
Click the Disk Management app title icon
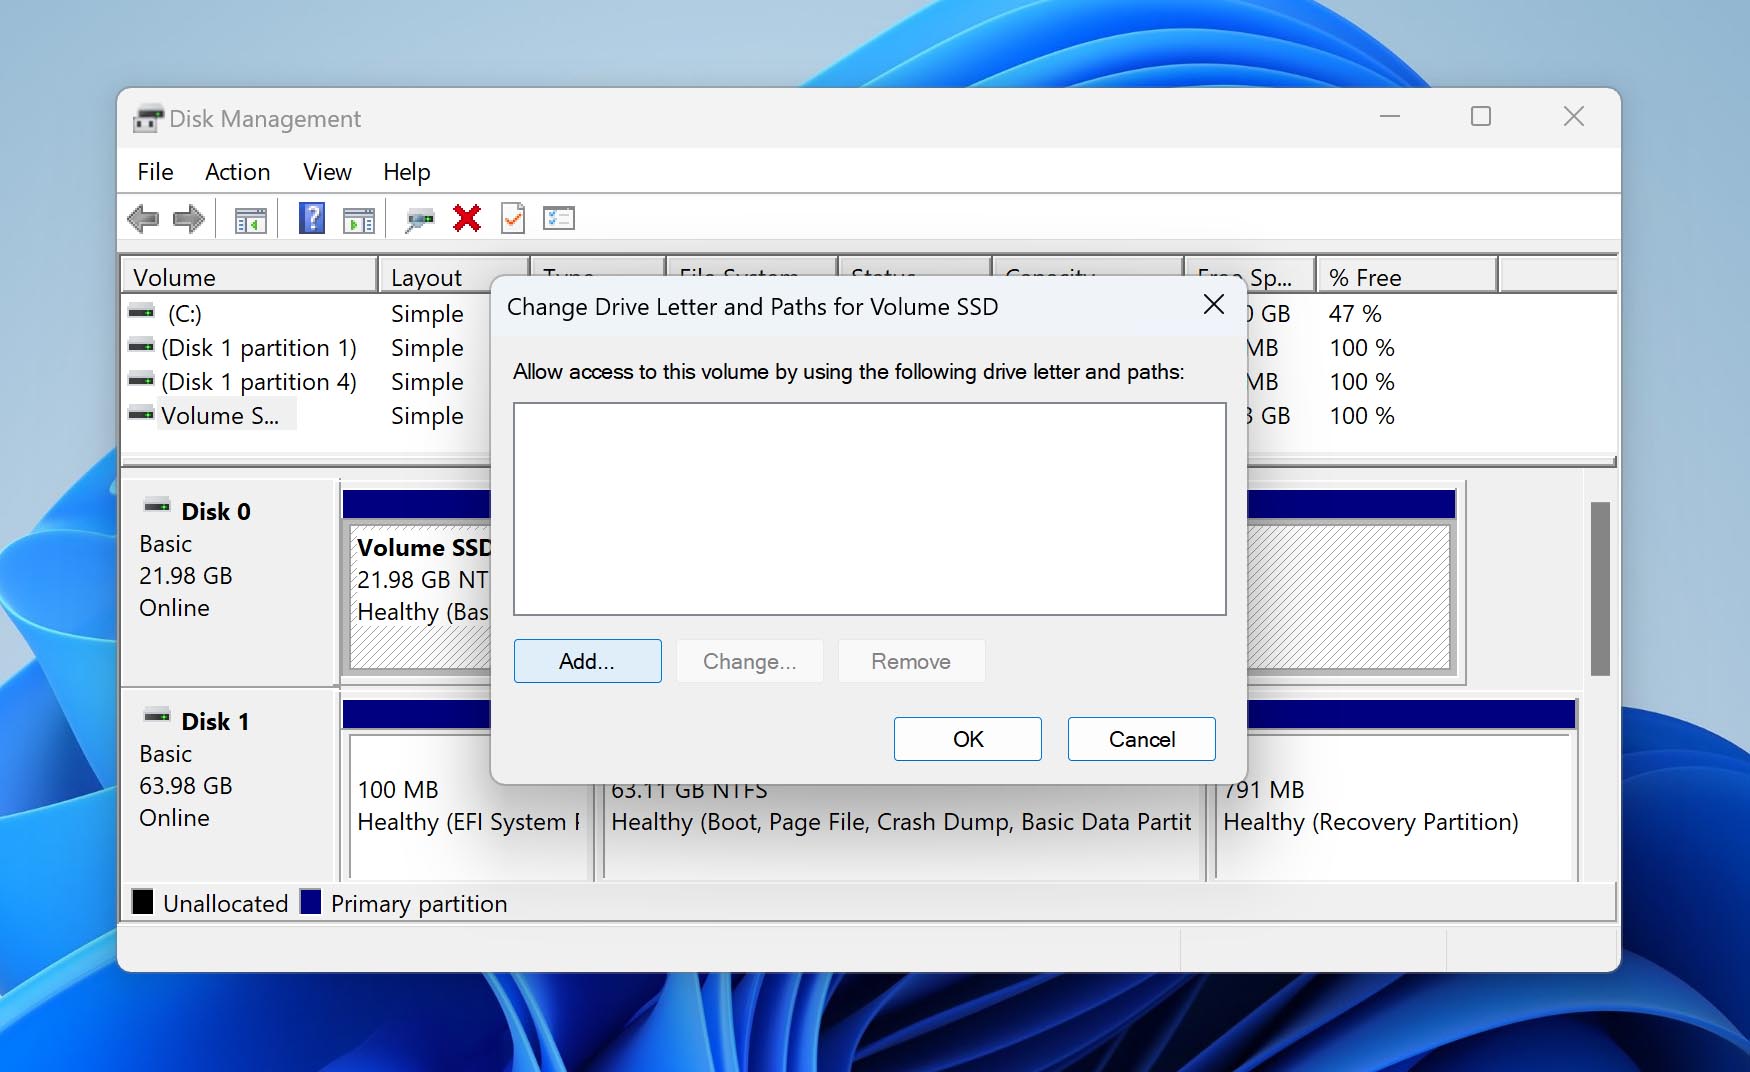tap(148, 119)
